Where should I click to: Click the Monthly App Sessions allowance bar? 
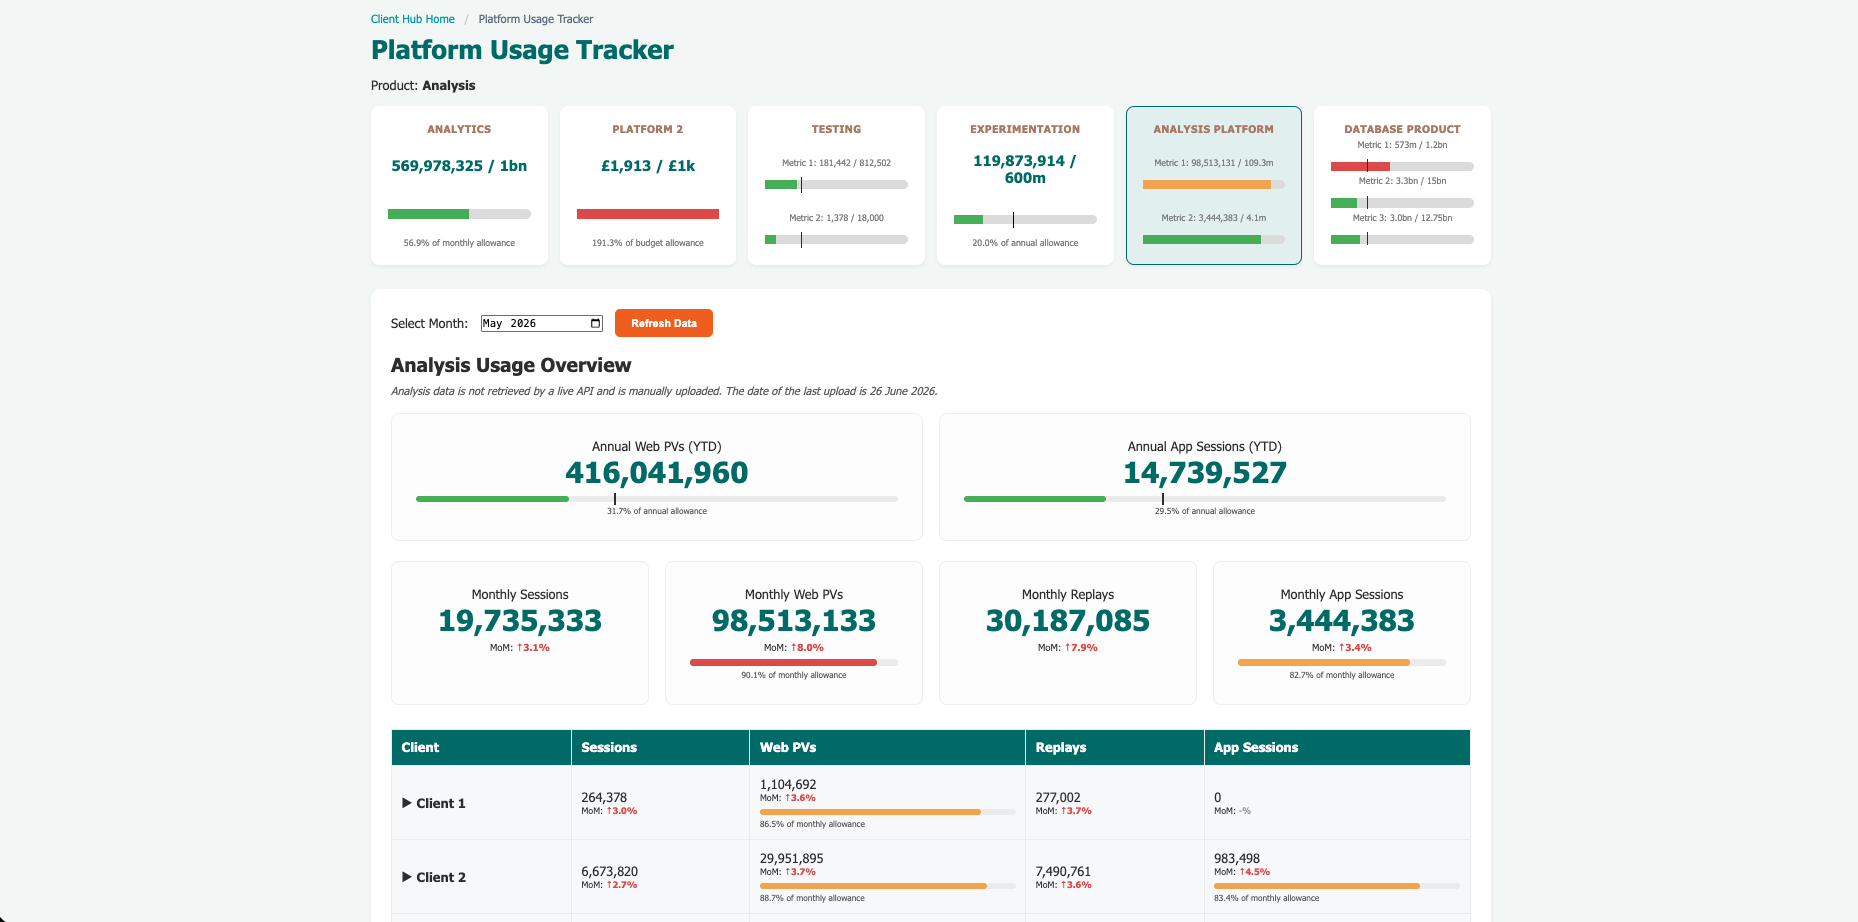[1342, 662]
